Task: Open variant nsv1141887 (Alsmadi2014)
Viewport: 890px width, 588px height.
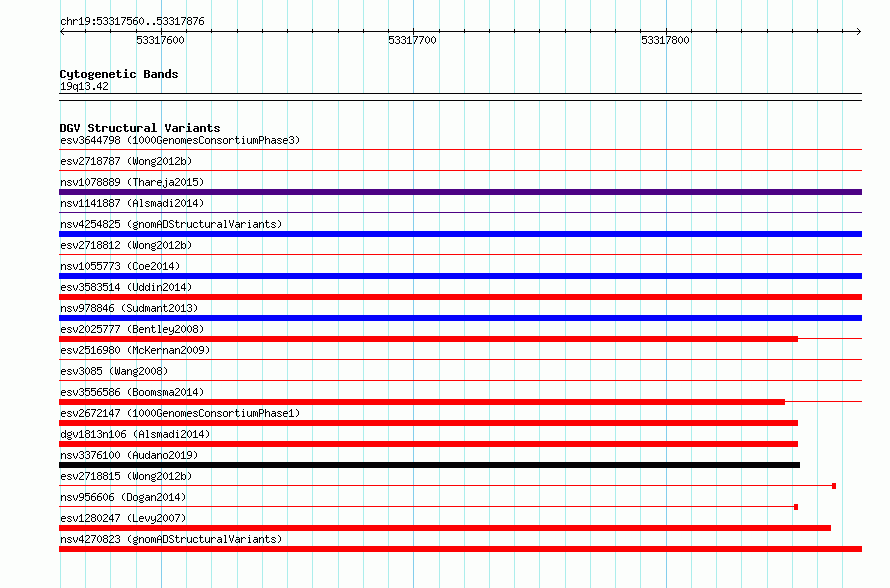Action: [x=132, y=203]
